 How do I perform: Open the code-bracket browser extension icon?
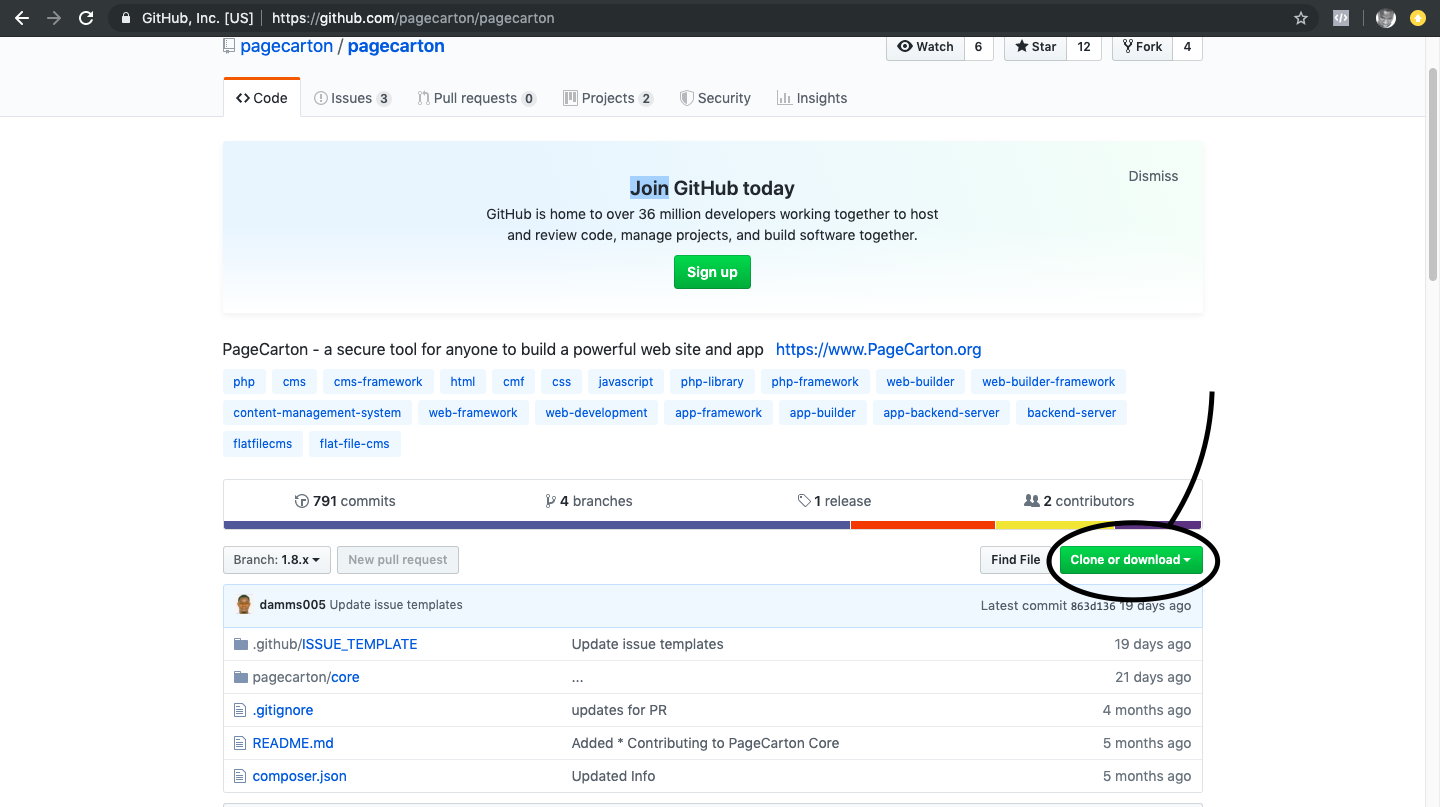click(1342, 18)
